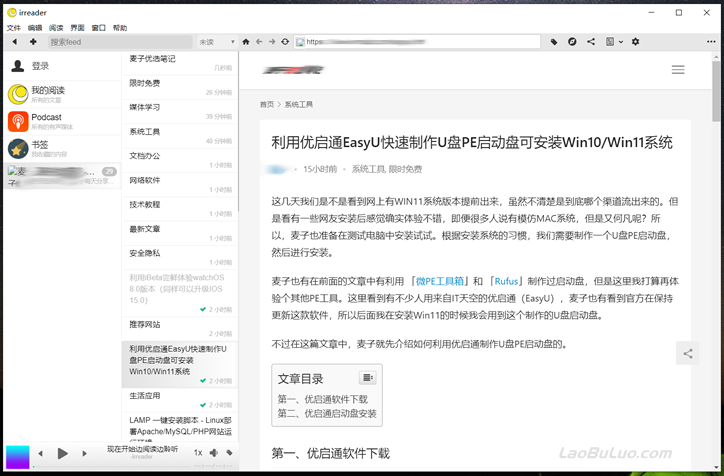Reload the page with the refresh icon
The height and width of the screenshot is (476, 724).
[285, 42]
